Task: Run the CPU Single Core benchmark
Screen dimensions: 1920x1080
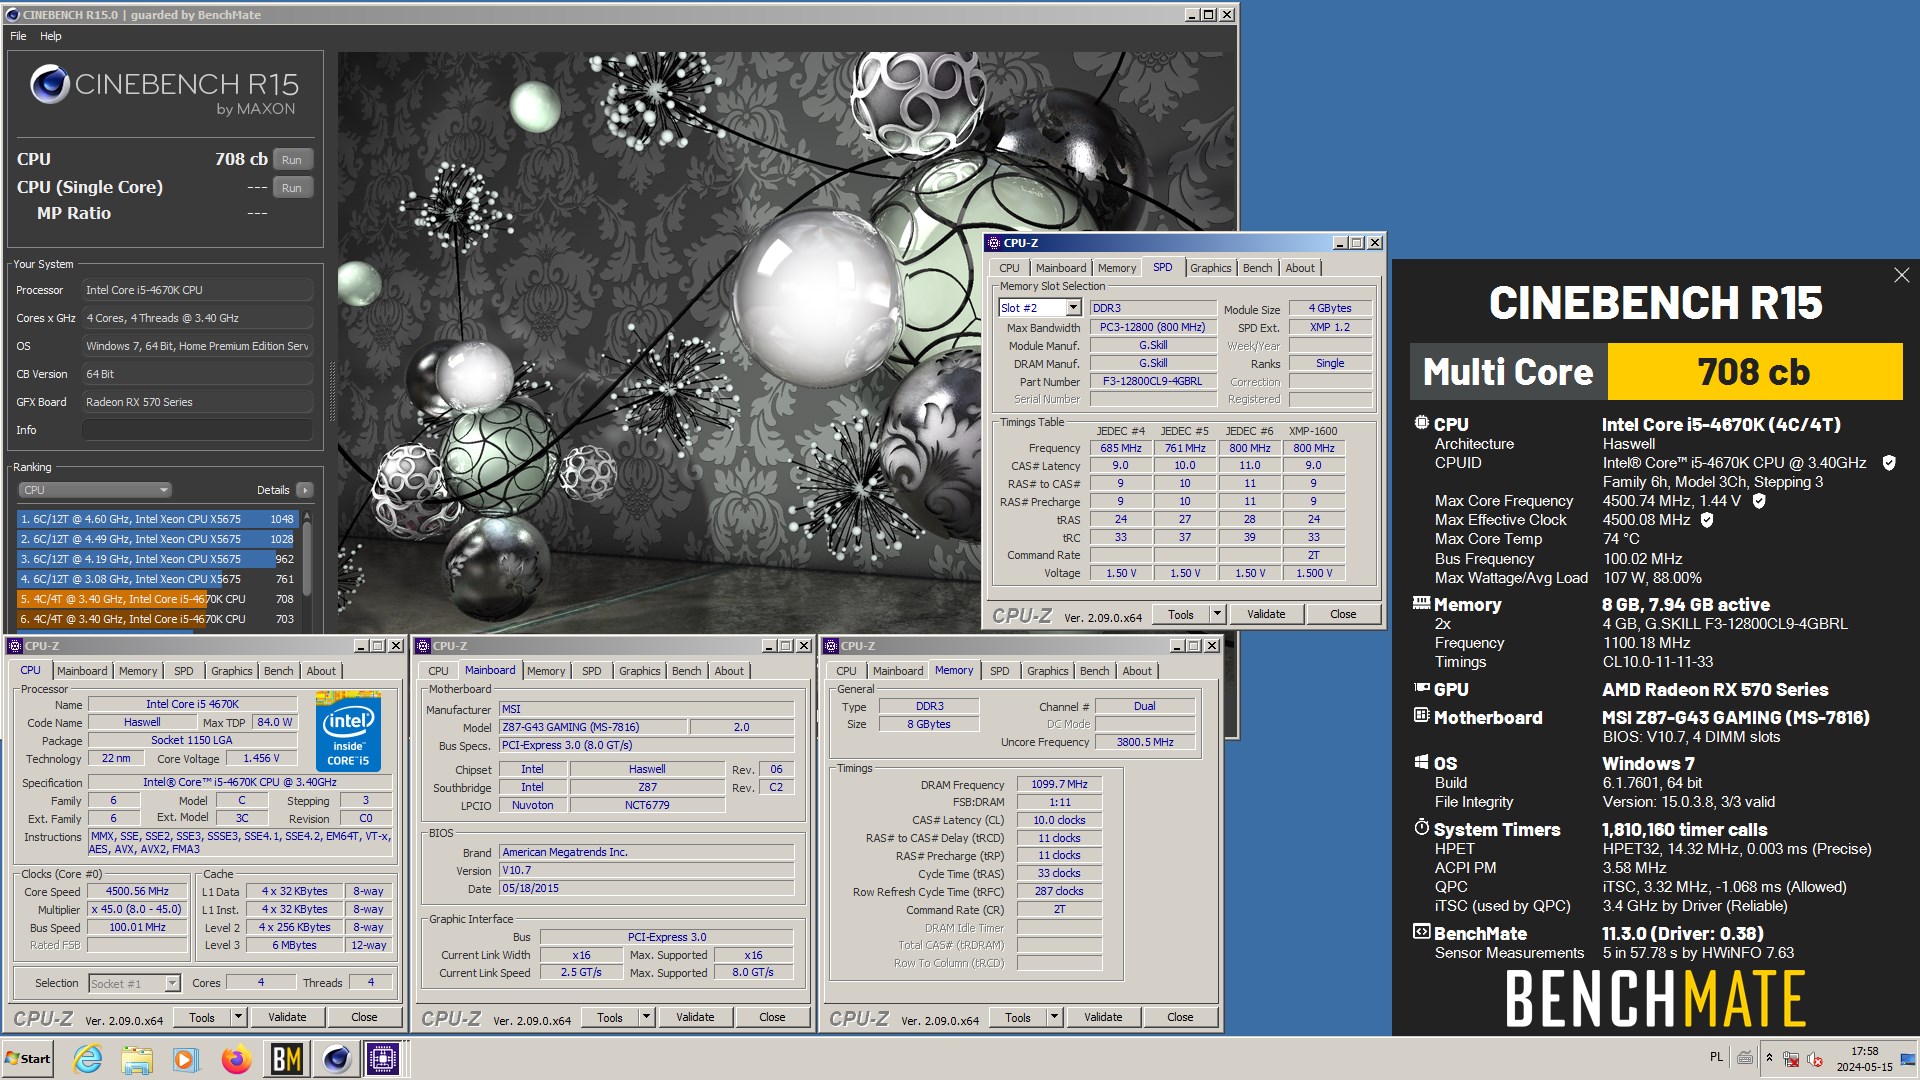Action: [x=292, y=188]
